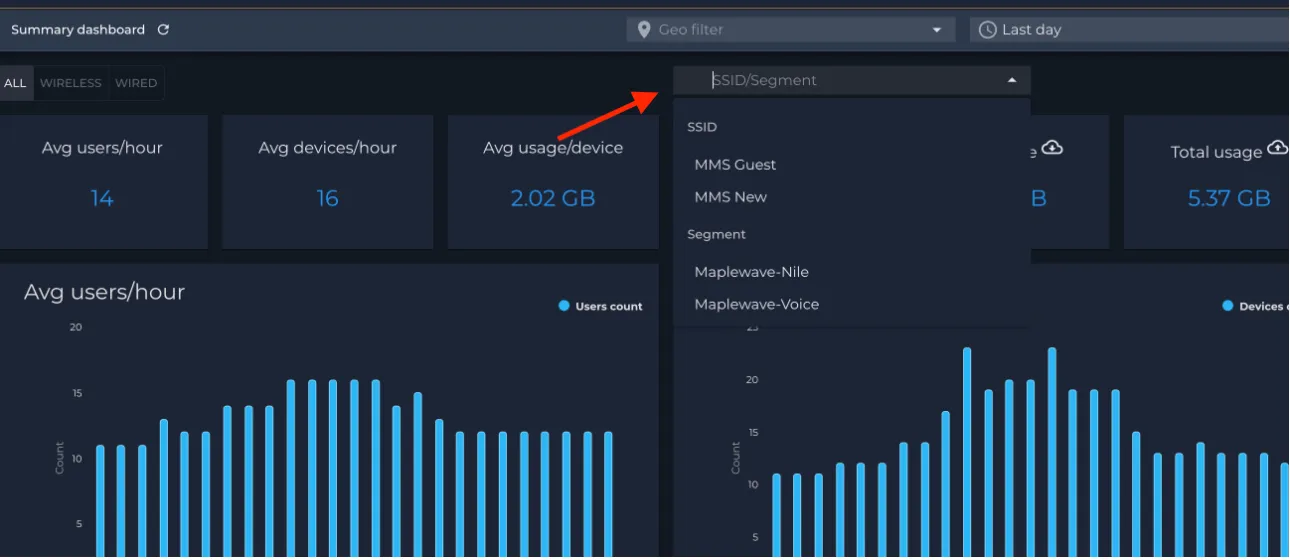The image size is (1290, 560).
Task: Click the Total usage card label
Action: click(1216, 152)
